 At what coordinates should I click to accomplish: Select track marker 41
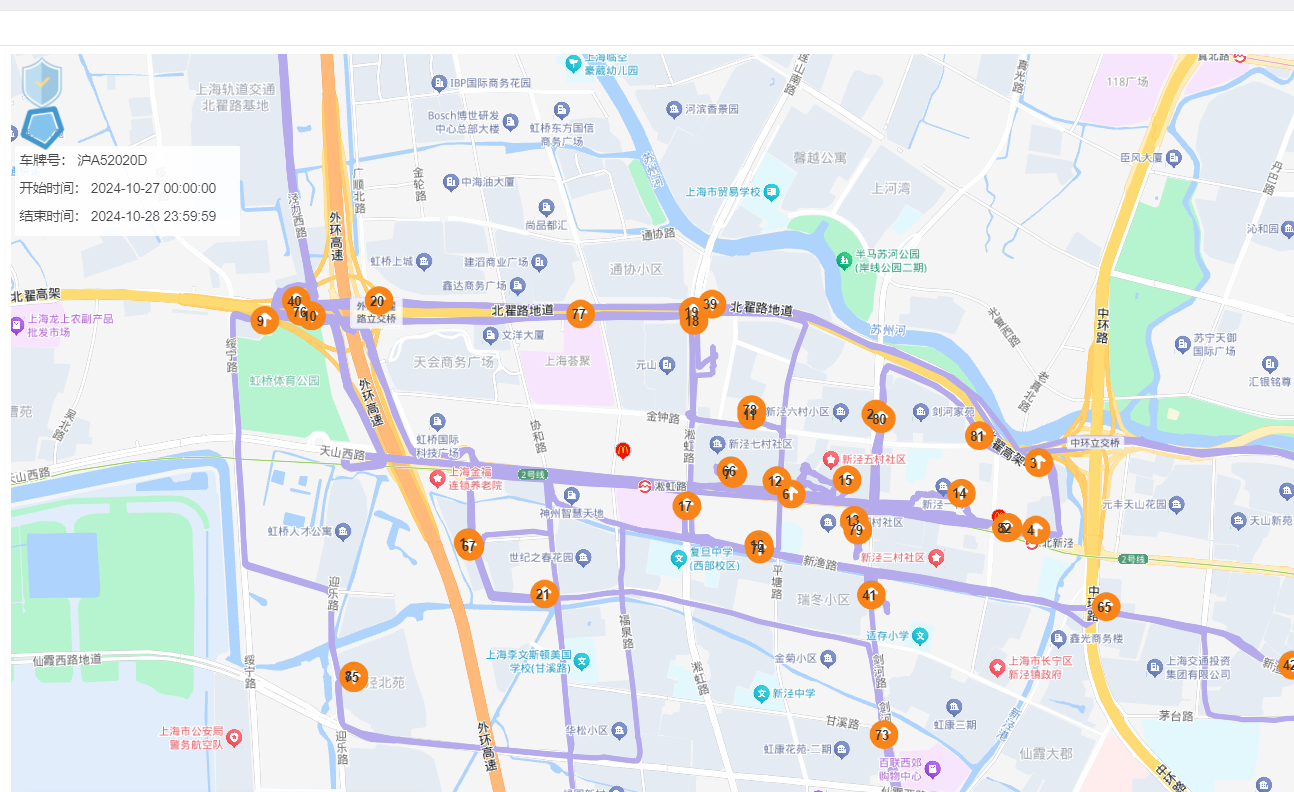point(871,596)
